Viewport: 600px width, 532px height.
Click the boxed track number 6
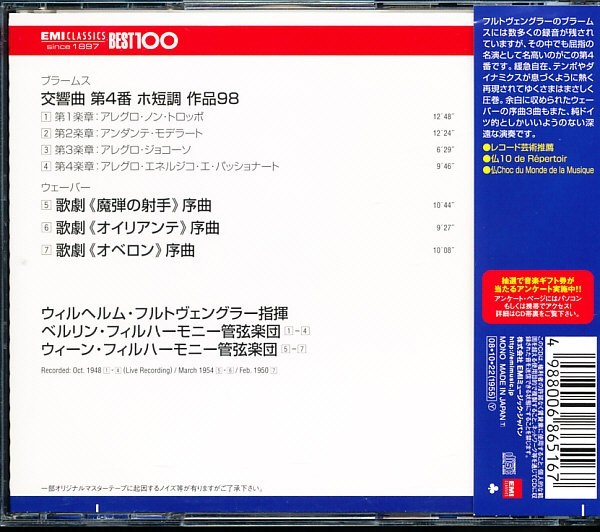(x=46, y=228)
